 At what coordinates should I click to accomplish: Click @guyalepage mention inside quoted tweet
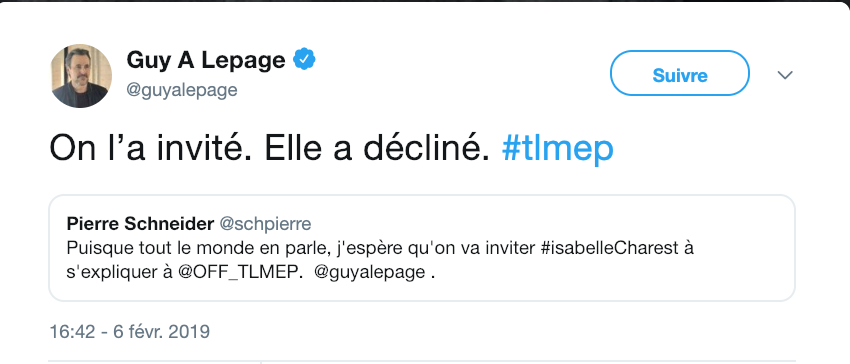[370, 272]
